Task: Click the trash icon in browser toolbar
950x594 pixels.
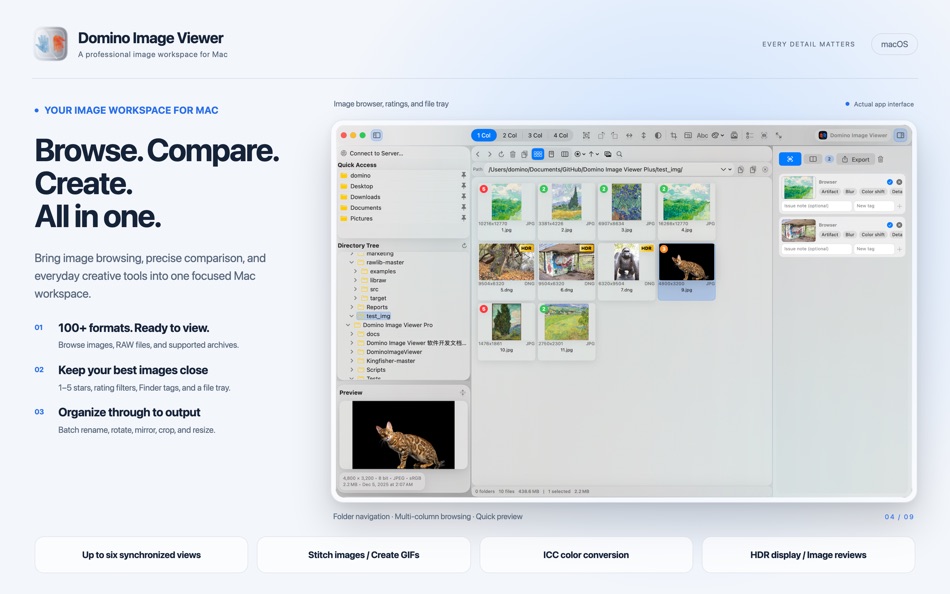Action: pos(513,154)
